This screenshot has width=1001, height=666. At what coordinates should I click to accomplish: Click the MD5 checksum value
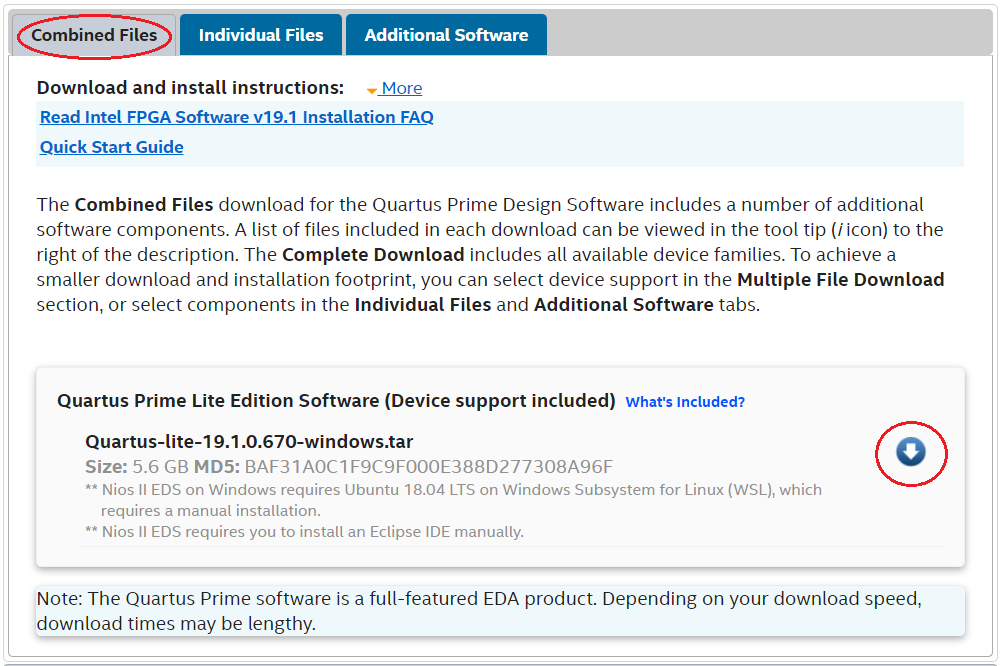[428, 466]
